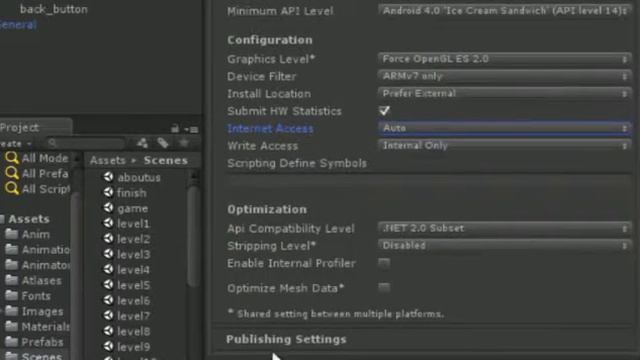Open the Write Access dropdown
640x360 pixels.
click(x=504, y=146)
